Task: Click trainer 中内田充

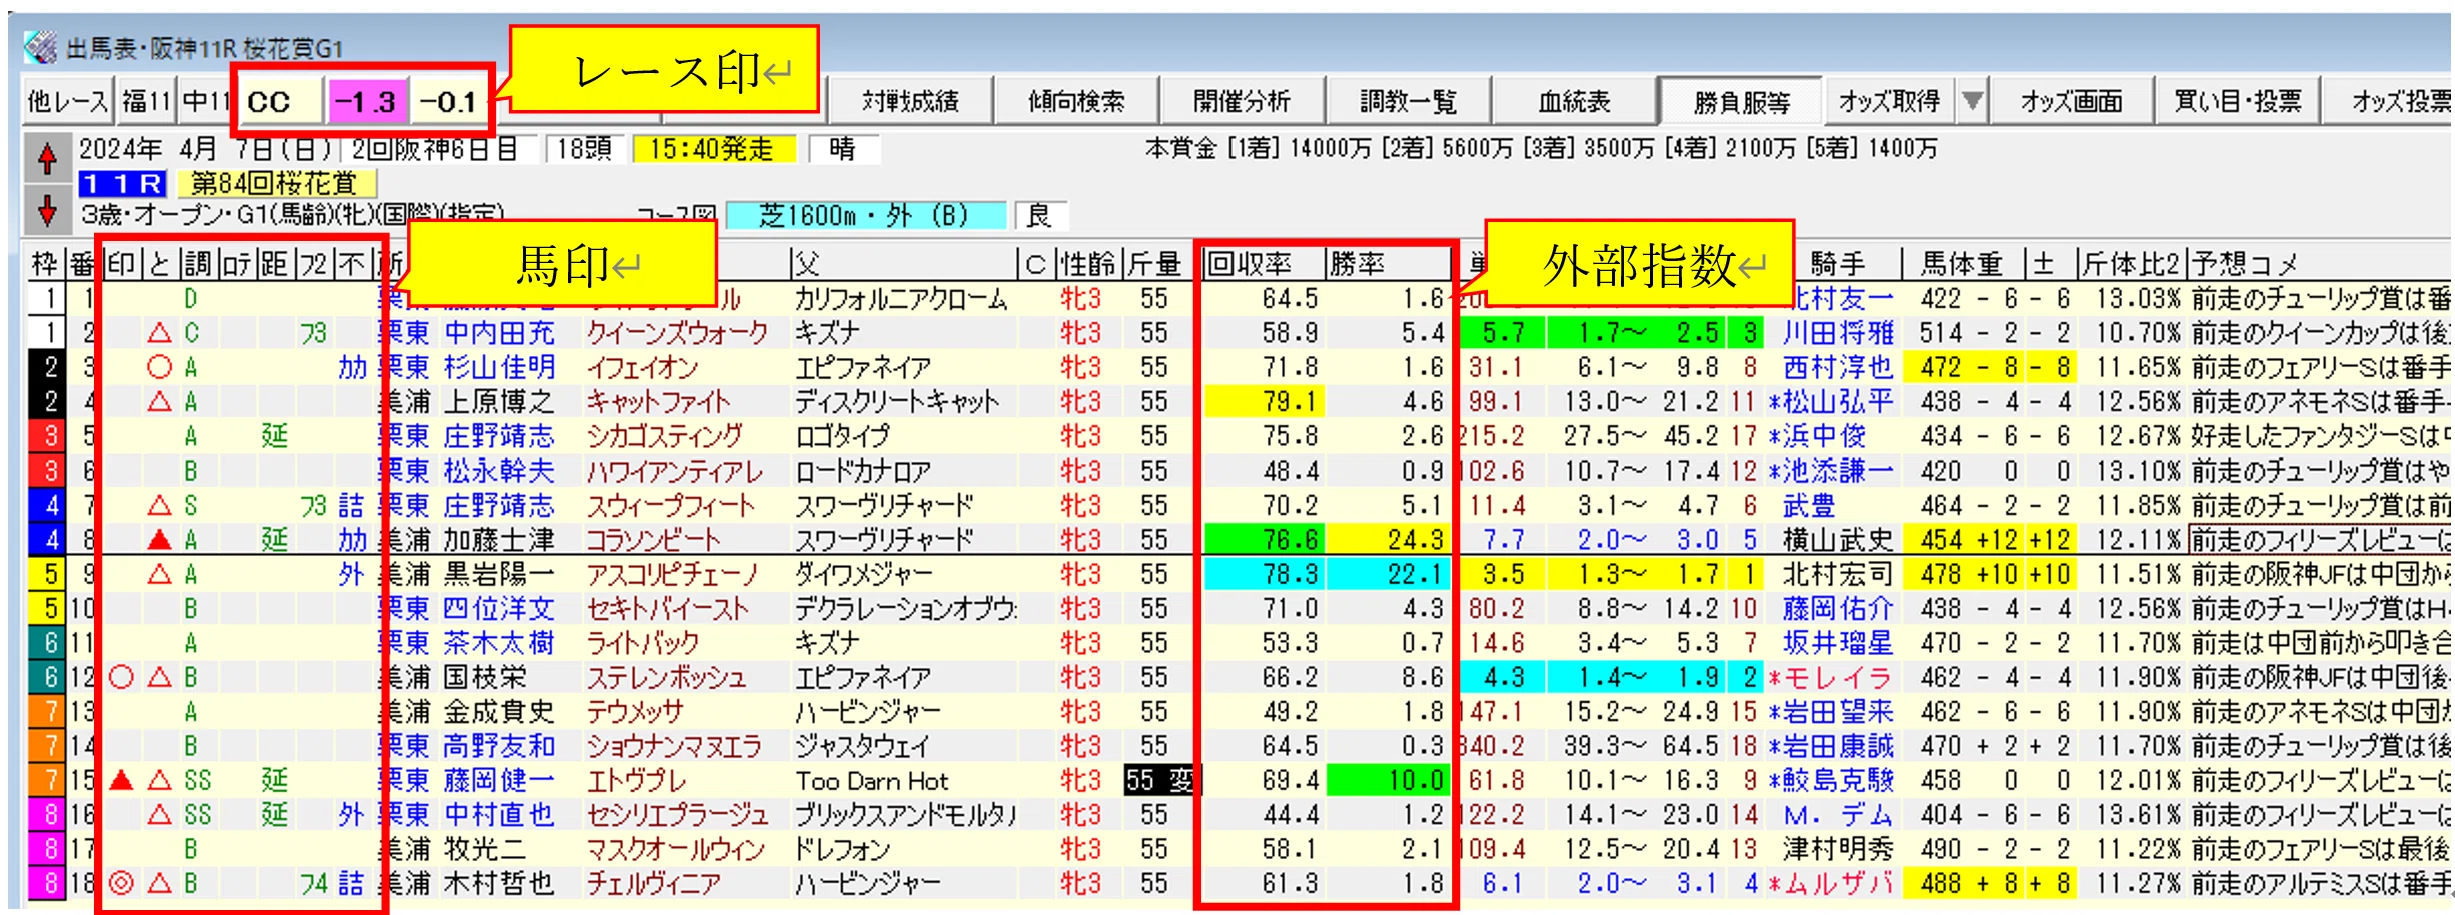Action: [x=498, y=333]
